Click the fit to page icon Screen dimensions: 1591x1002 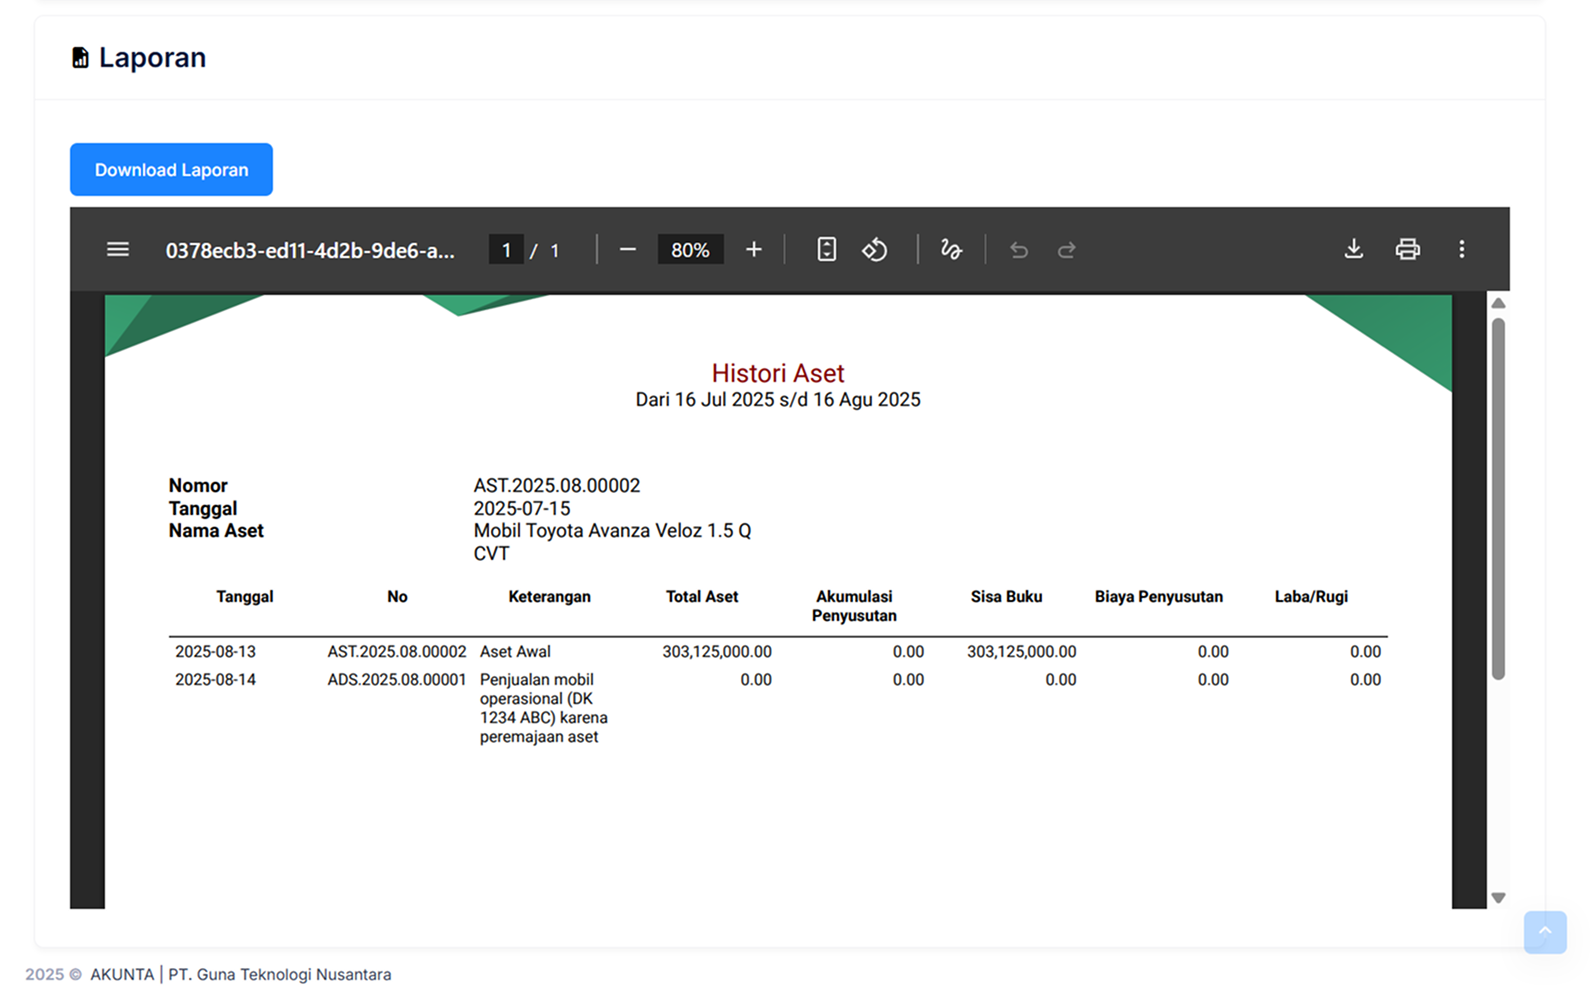pyautogui.click(x=826, y=250)
